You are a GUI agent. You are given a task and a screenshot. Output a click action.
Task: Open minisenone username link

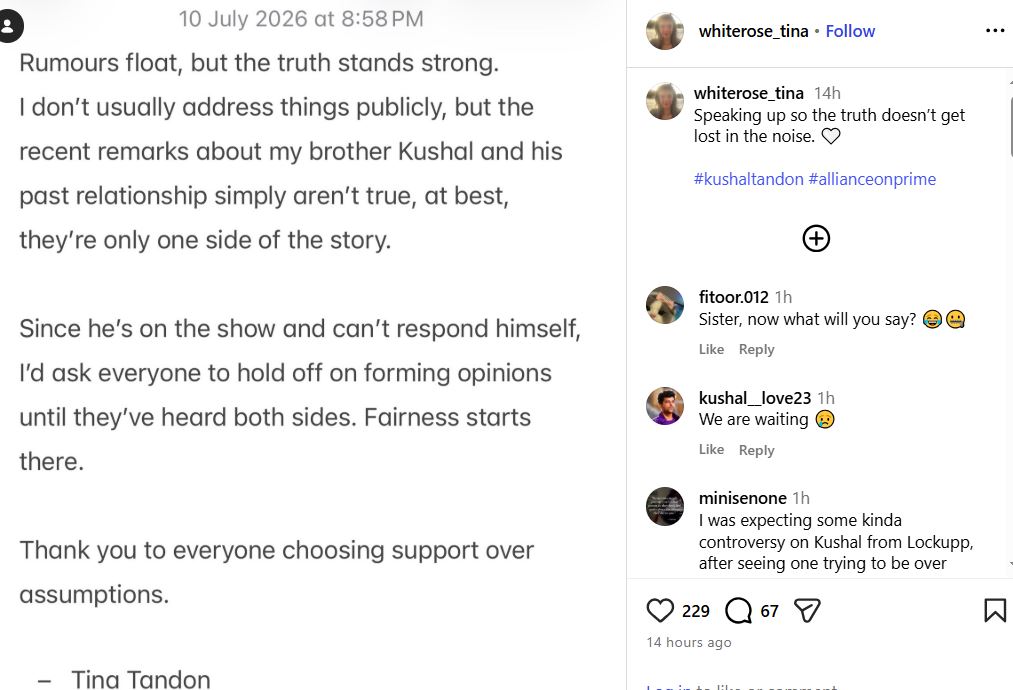742,498
